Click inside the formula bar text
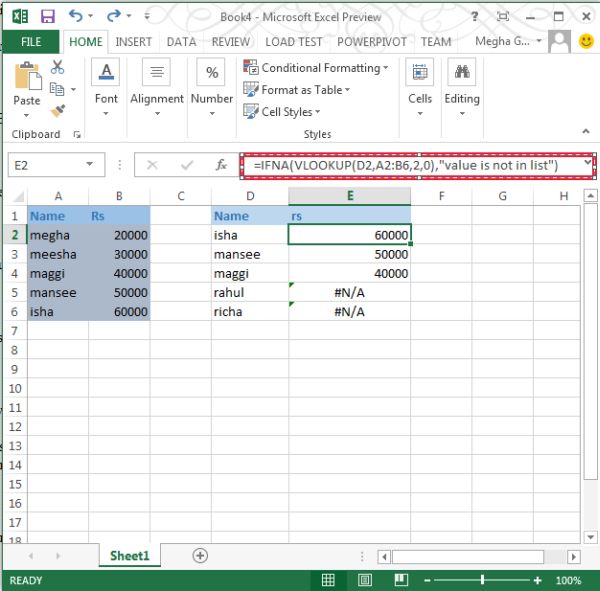Image resolution: width=600 pixels, height=591 pixels. [x=406, y=165]
